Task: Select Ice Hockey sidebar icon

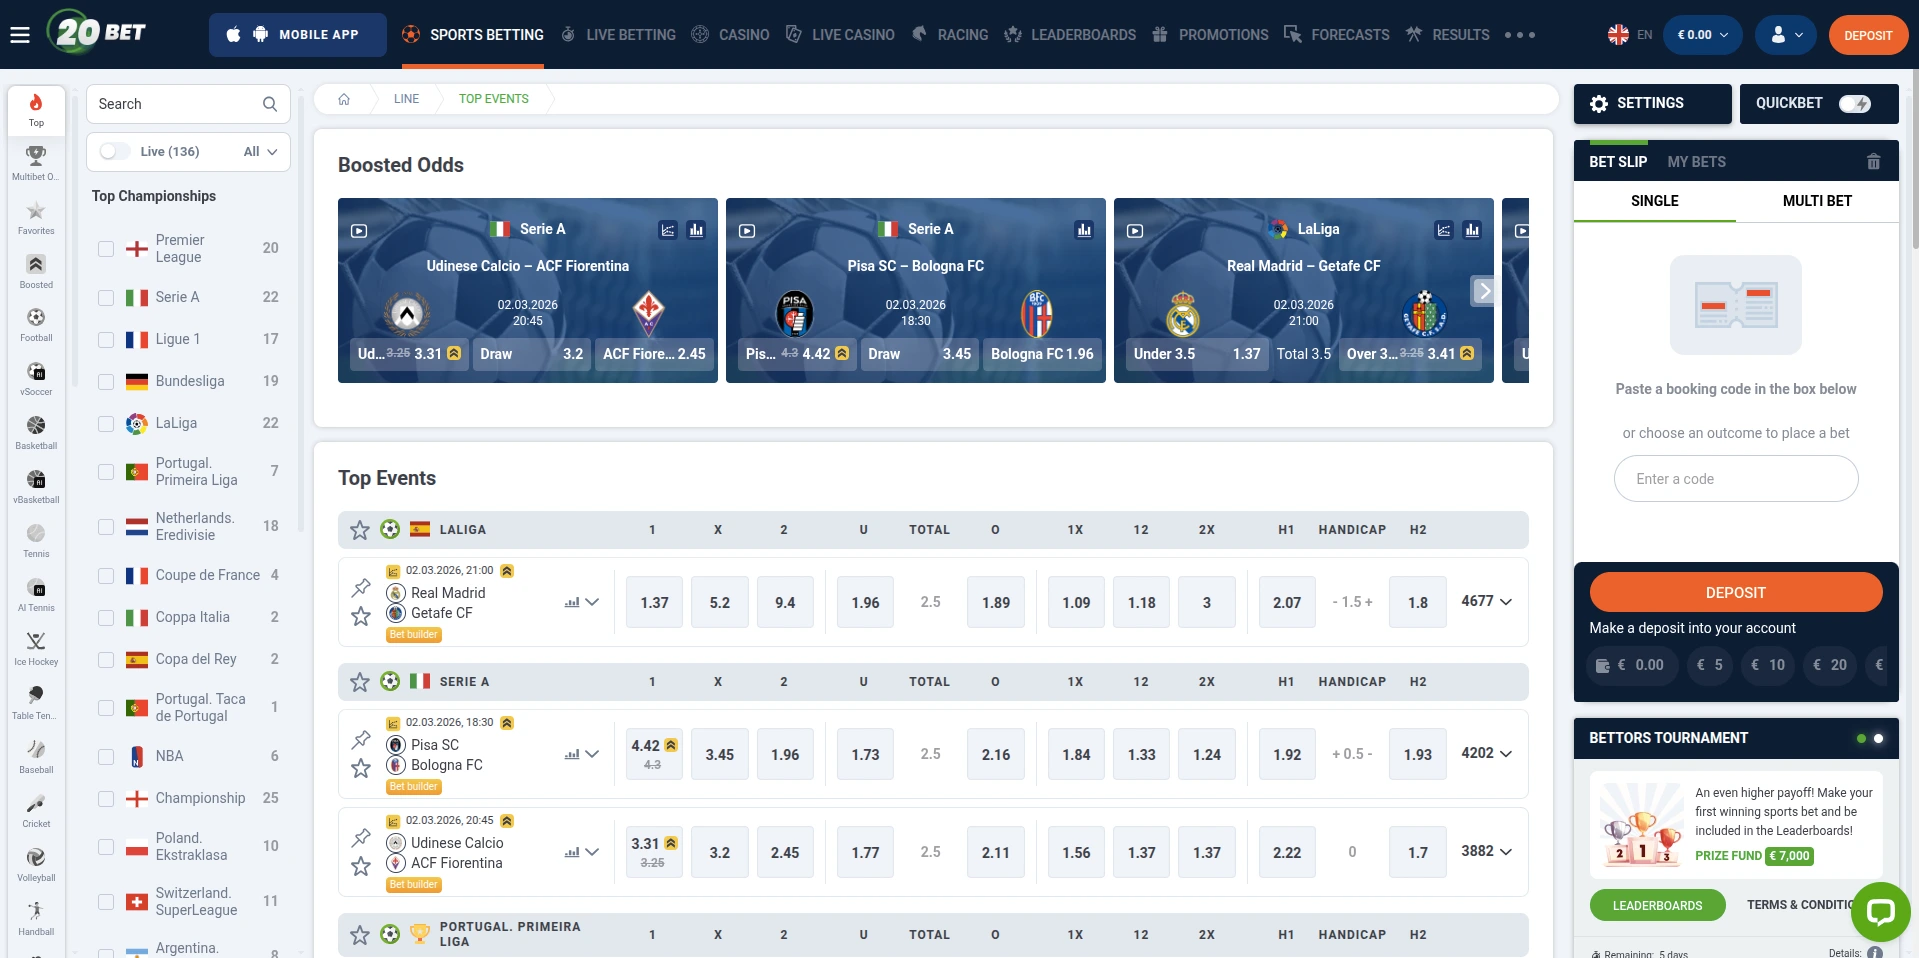Action: point(36,648)
